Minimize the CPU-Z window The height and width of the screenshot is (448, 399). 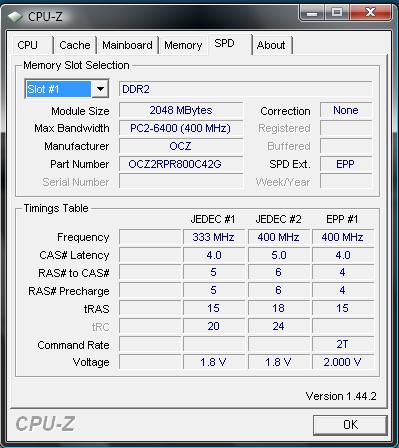312,13
